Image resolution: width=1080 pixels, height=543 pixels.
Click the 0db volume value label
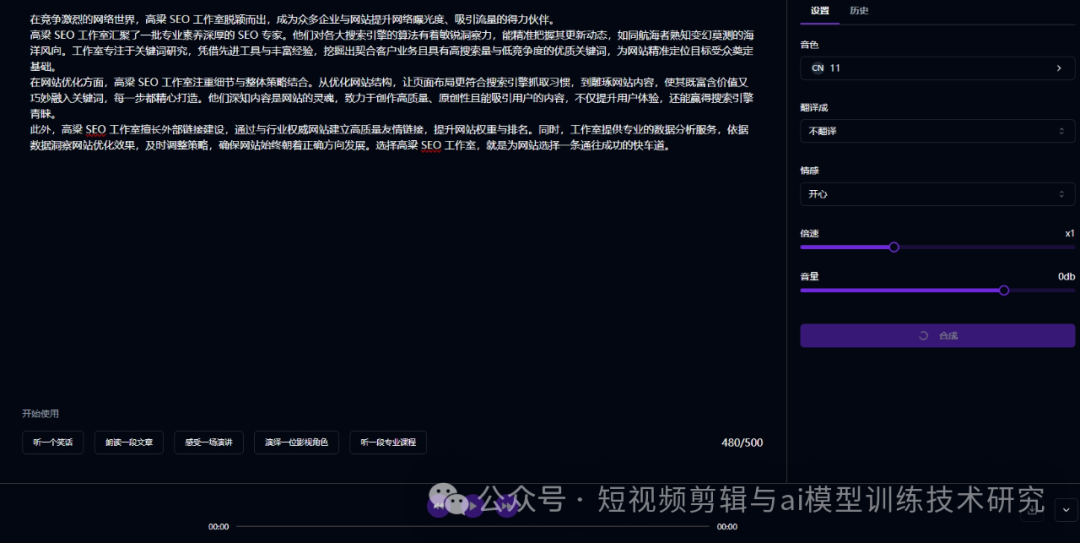(1066, 276)
